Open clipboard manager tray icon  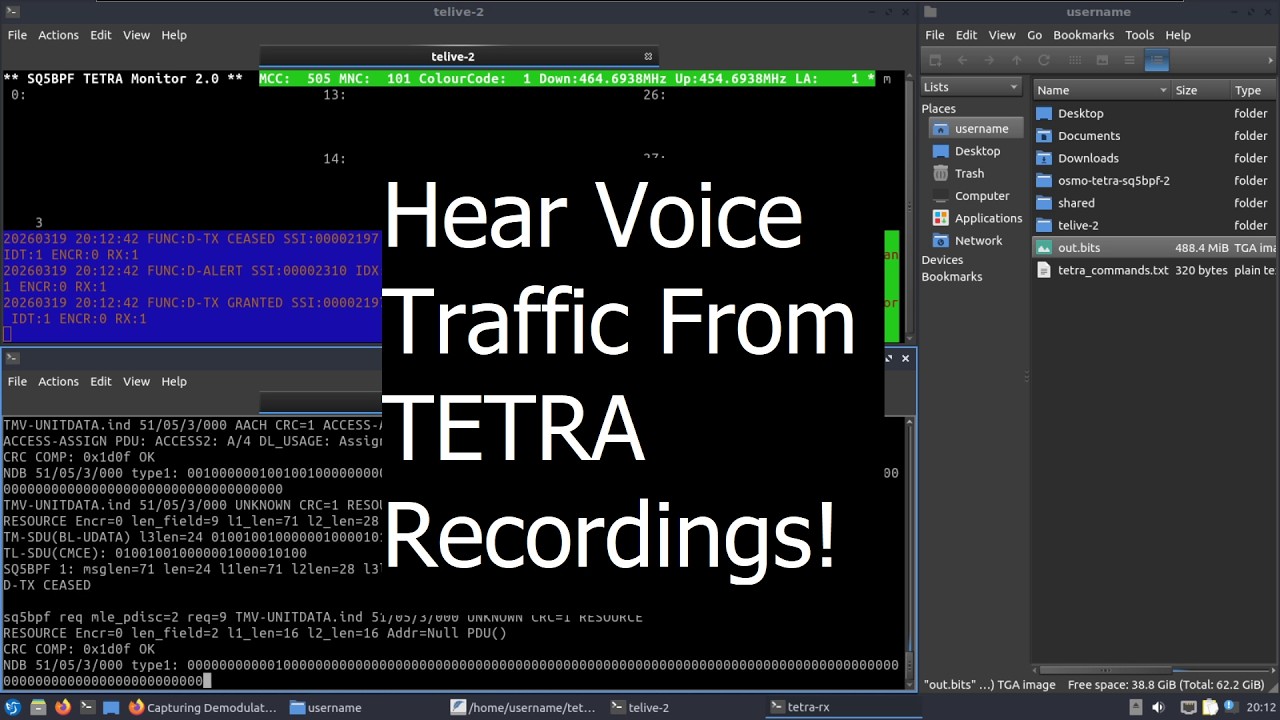coord(1209,707)
